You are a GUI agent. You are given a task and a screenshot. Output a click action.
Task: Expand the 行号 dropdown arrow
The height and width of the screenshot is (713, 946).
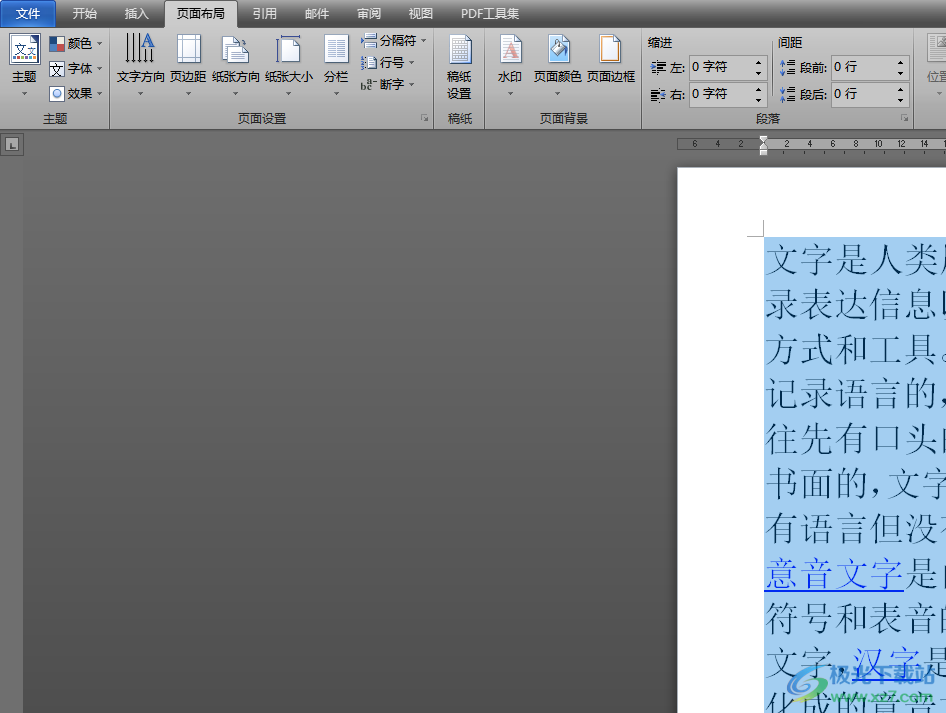(x=412, y=63)
